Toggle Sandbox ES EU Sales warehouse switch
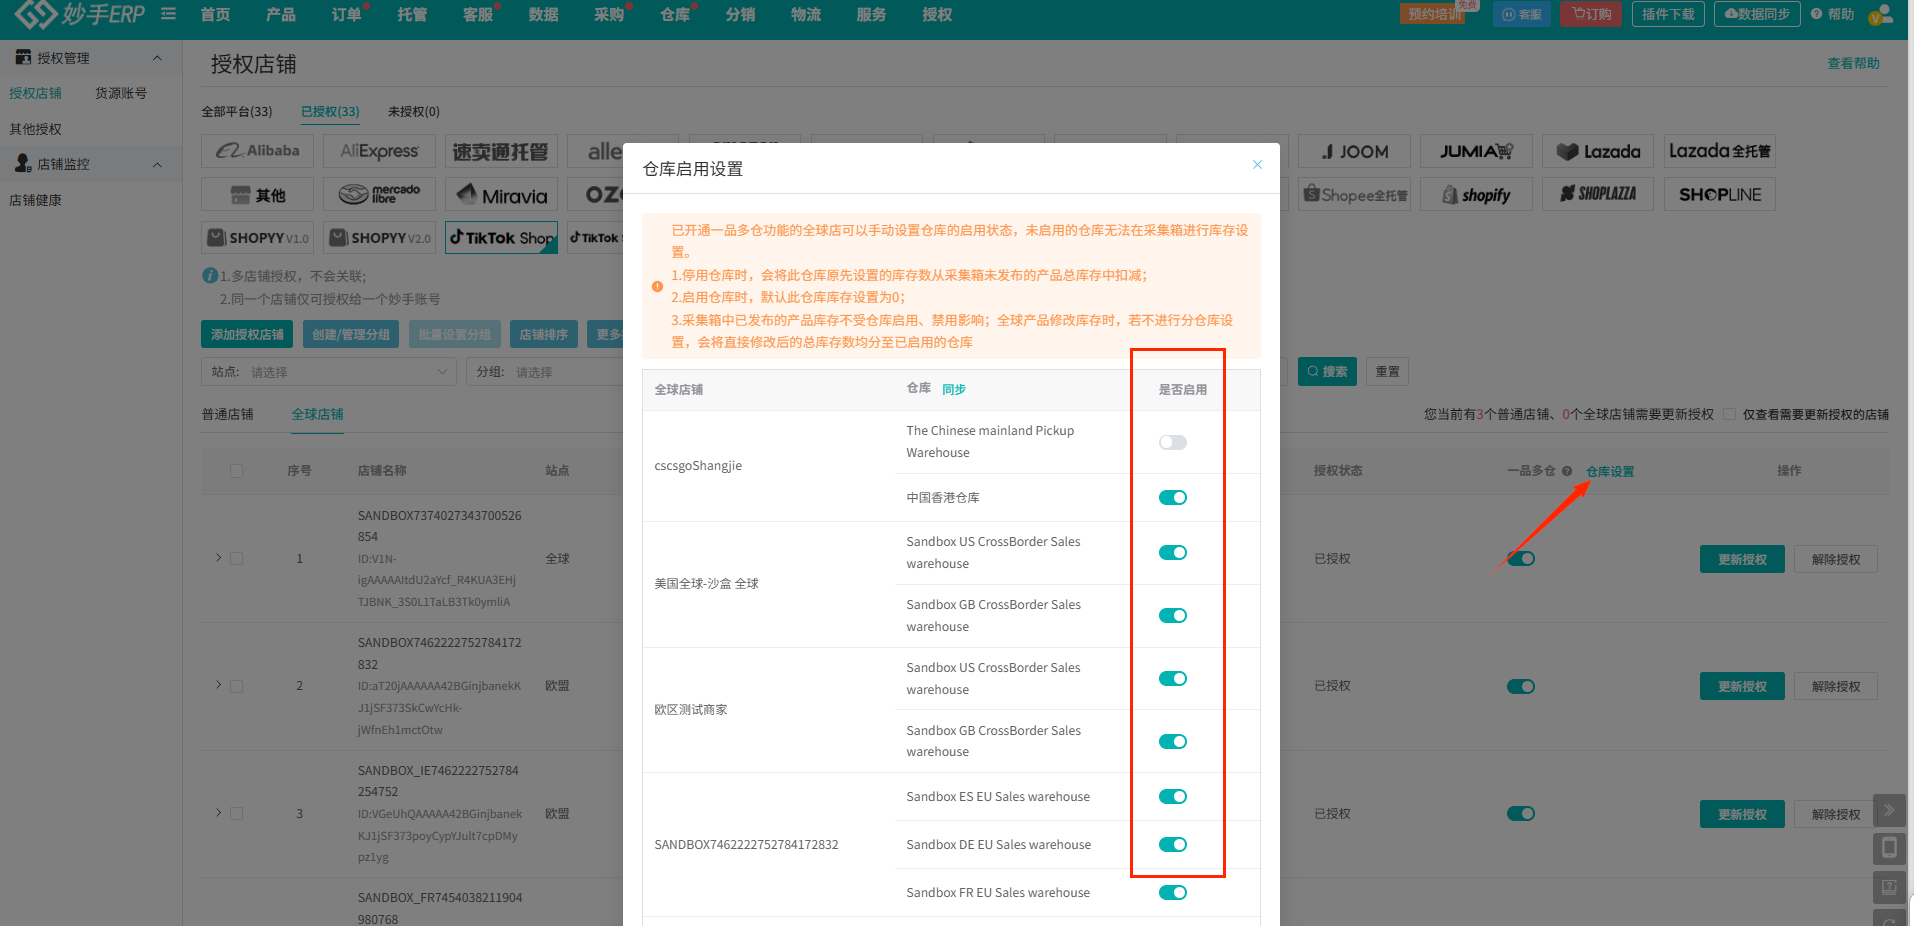Image resolution: width=1914 pixels, height=926 pixels. pos(1172,797)
